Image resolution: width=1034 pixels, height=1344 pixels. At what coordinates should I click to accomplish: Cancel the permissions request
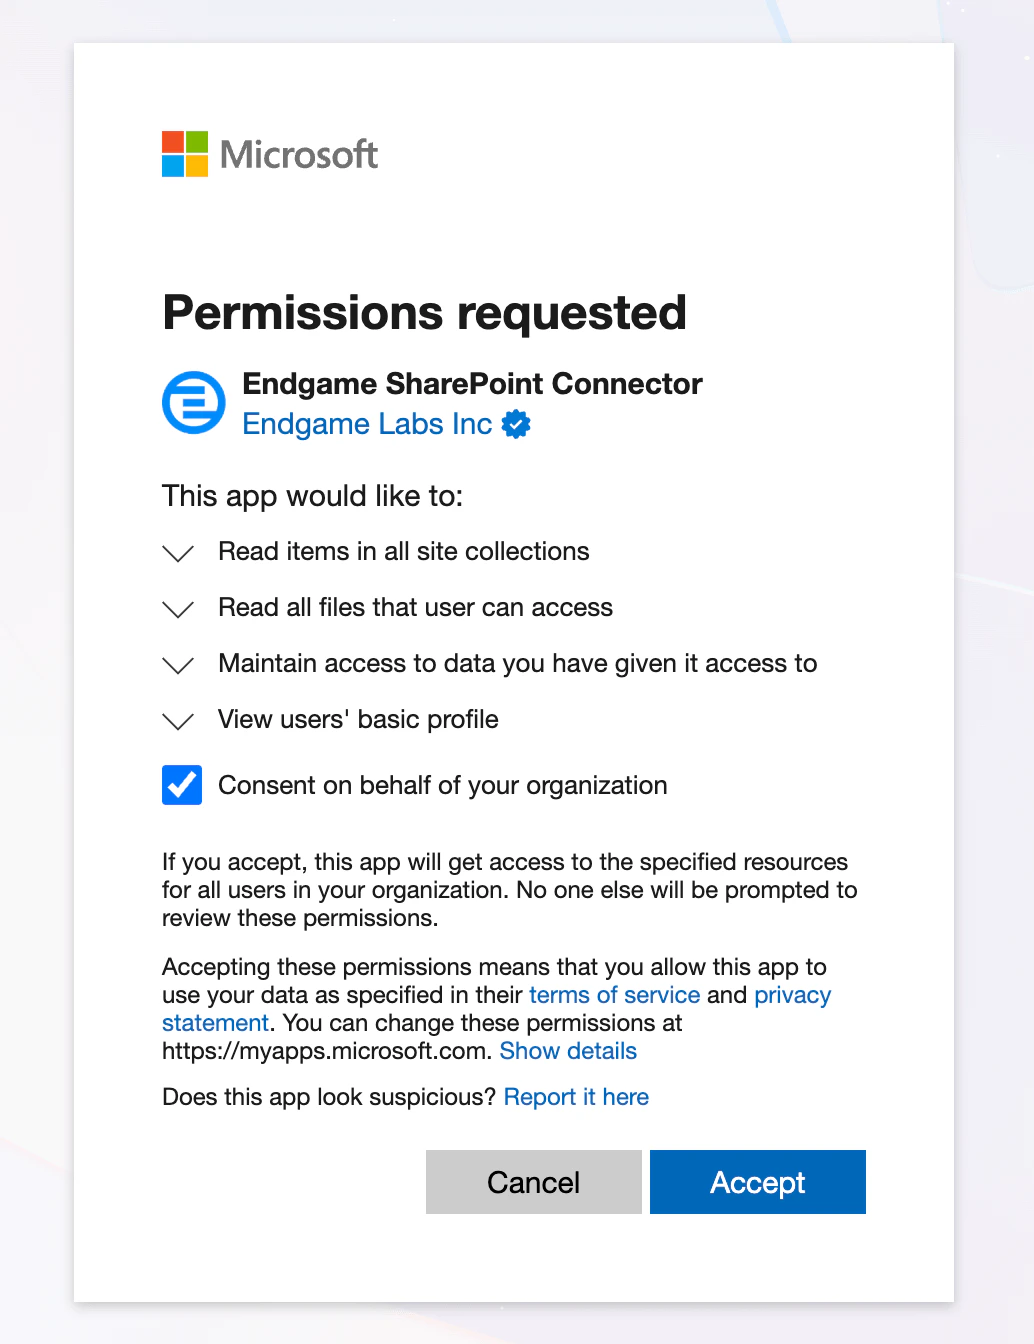point(533,1182)
